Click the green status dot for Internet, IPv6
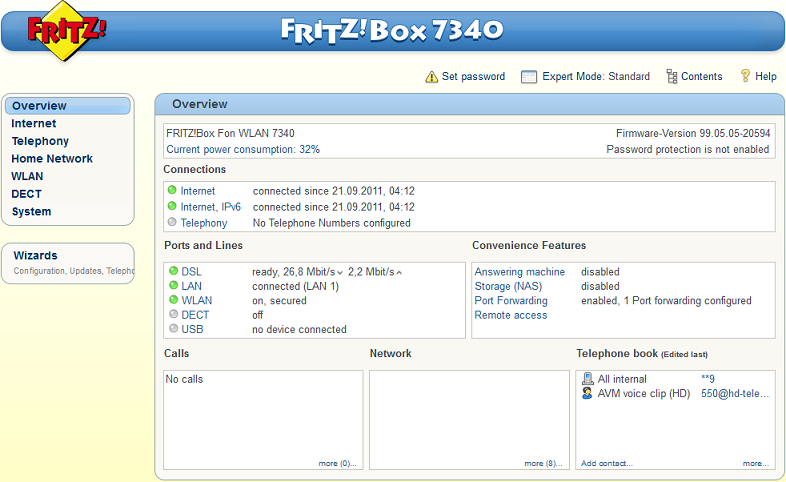 coord(172,206)
